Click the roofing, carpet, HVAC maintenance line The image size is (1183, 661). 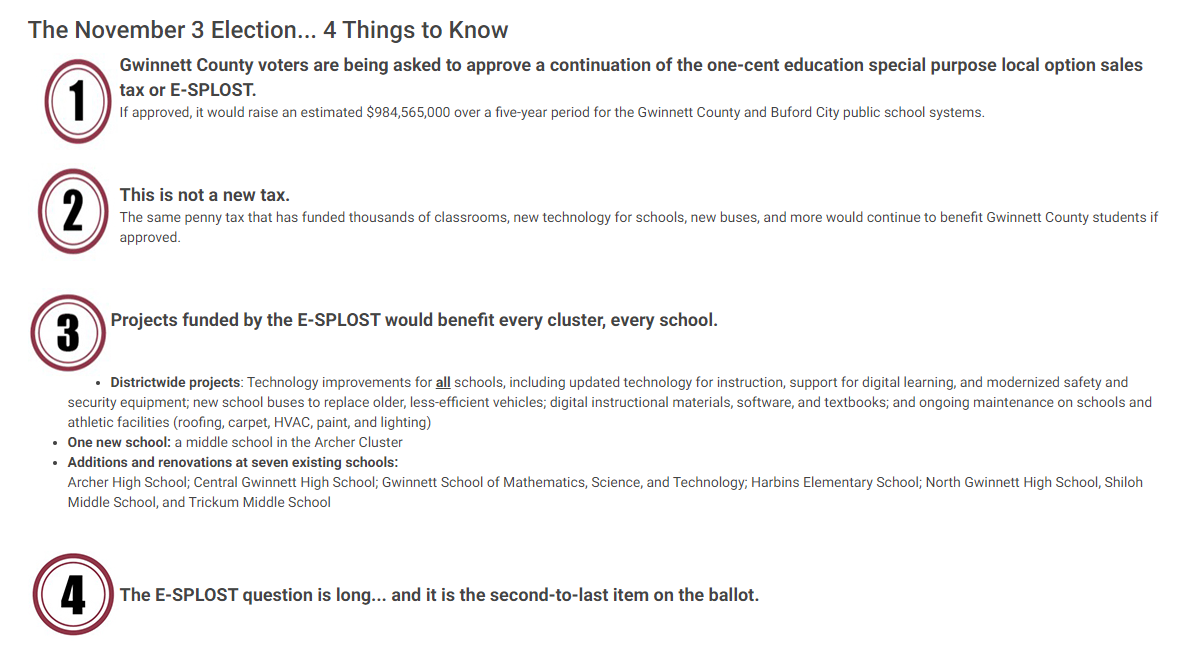(249, 422)
